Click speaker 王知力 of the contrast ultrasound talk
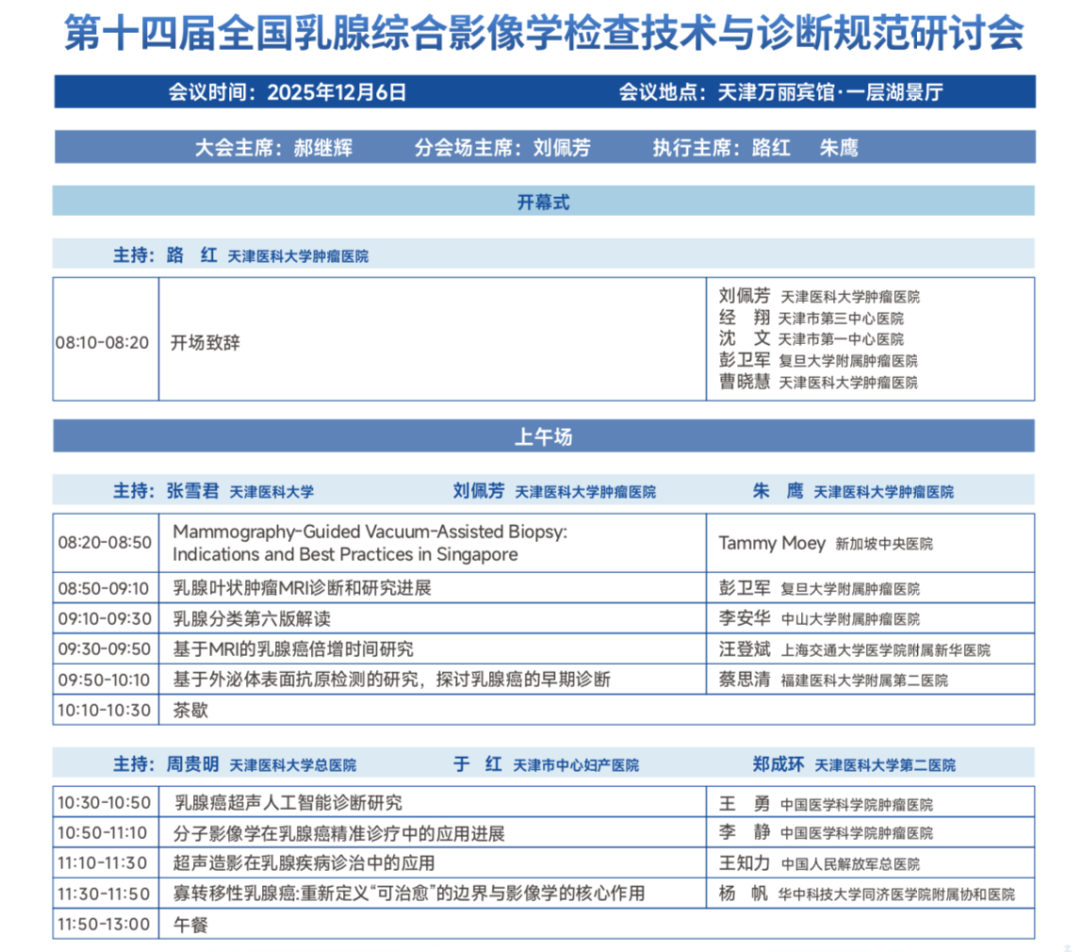The width and height of the screenshot is (1080, 952). tap(740, 861)
